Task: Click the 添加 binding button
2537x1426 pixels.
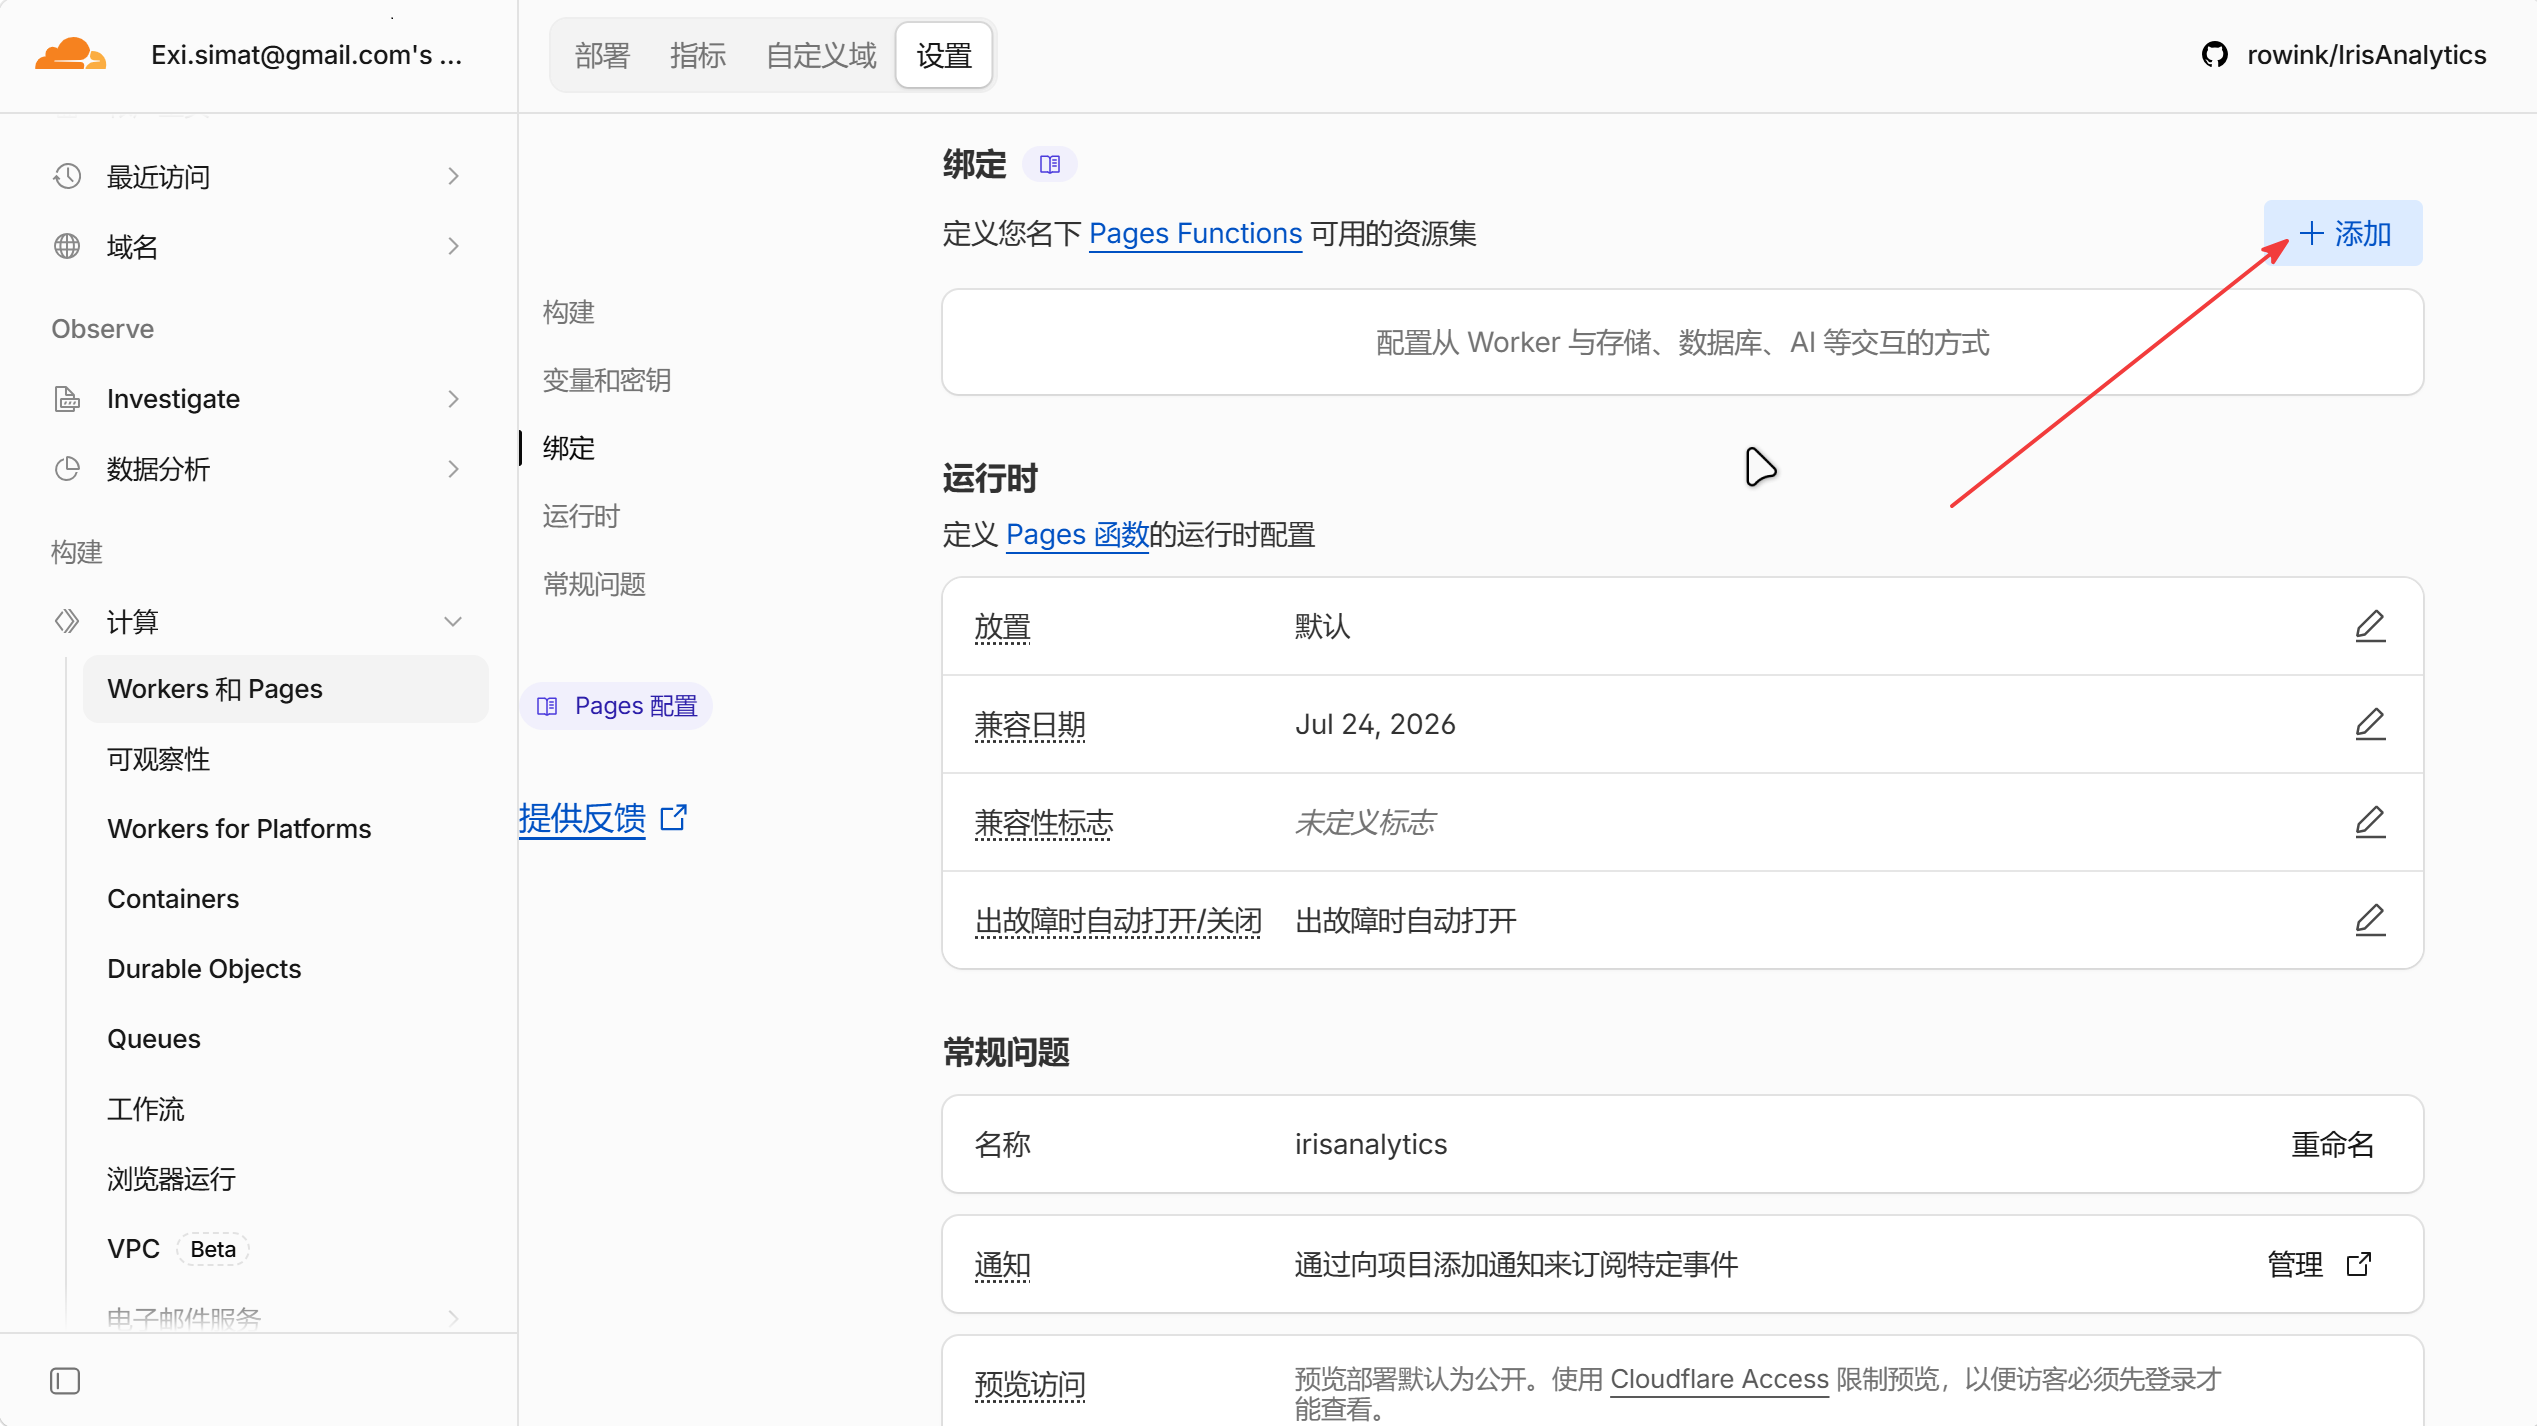Action: [2343, 233]
